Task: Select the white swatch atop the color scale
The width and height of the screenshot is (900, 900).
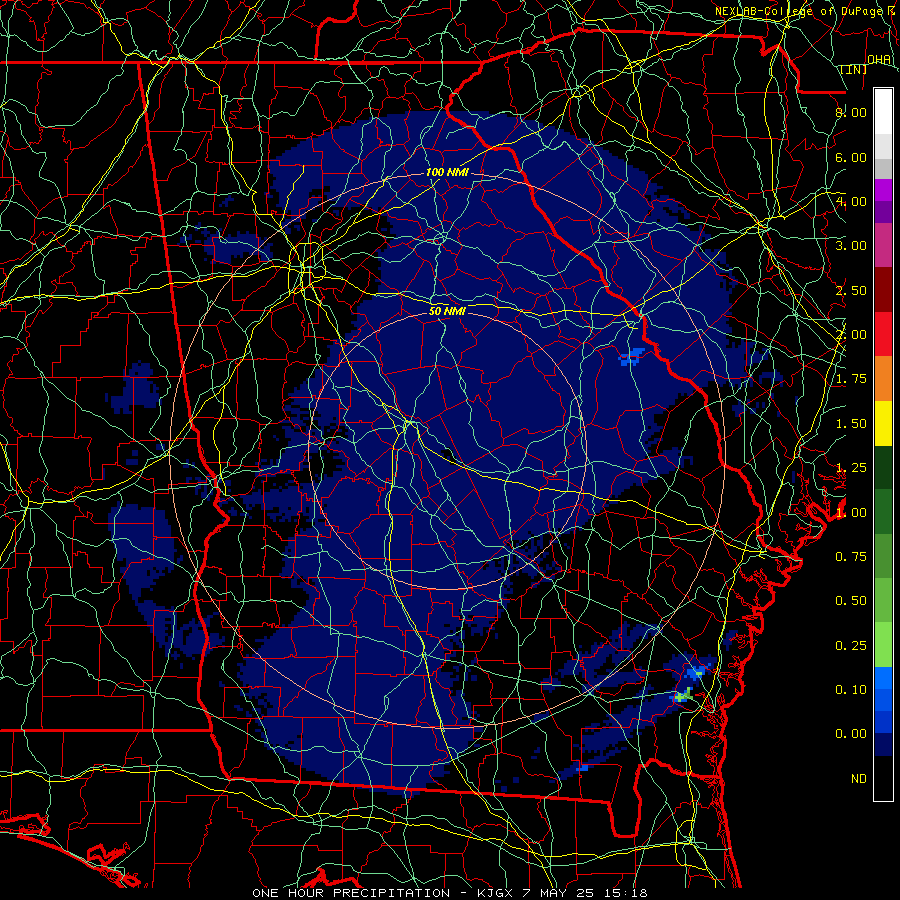Action: [883, 112]
